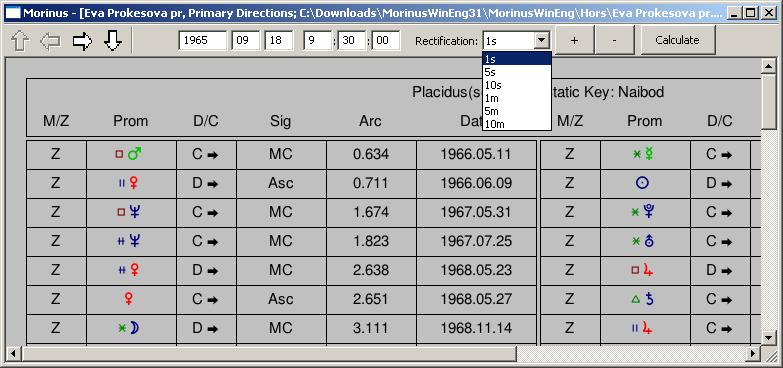Viewport: 783px width, 368px height.
Task: Click the square Mars symbol in first row
Action: 128,154
